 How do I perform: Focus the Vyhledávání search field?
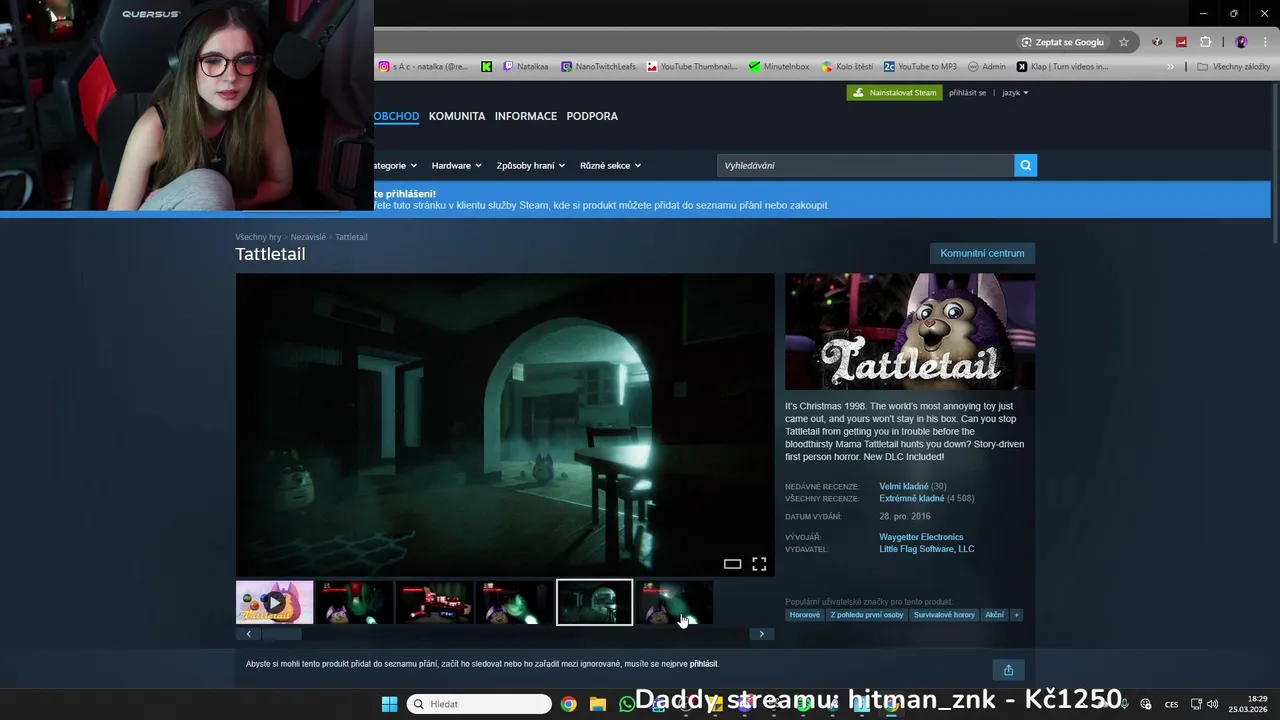[x=865, y=165]
